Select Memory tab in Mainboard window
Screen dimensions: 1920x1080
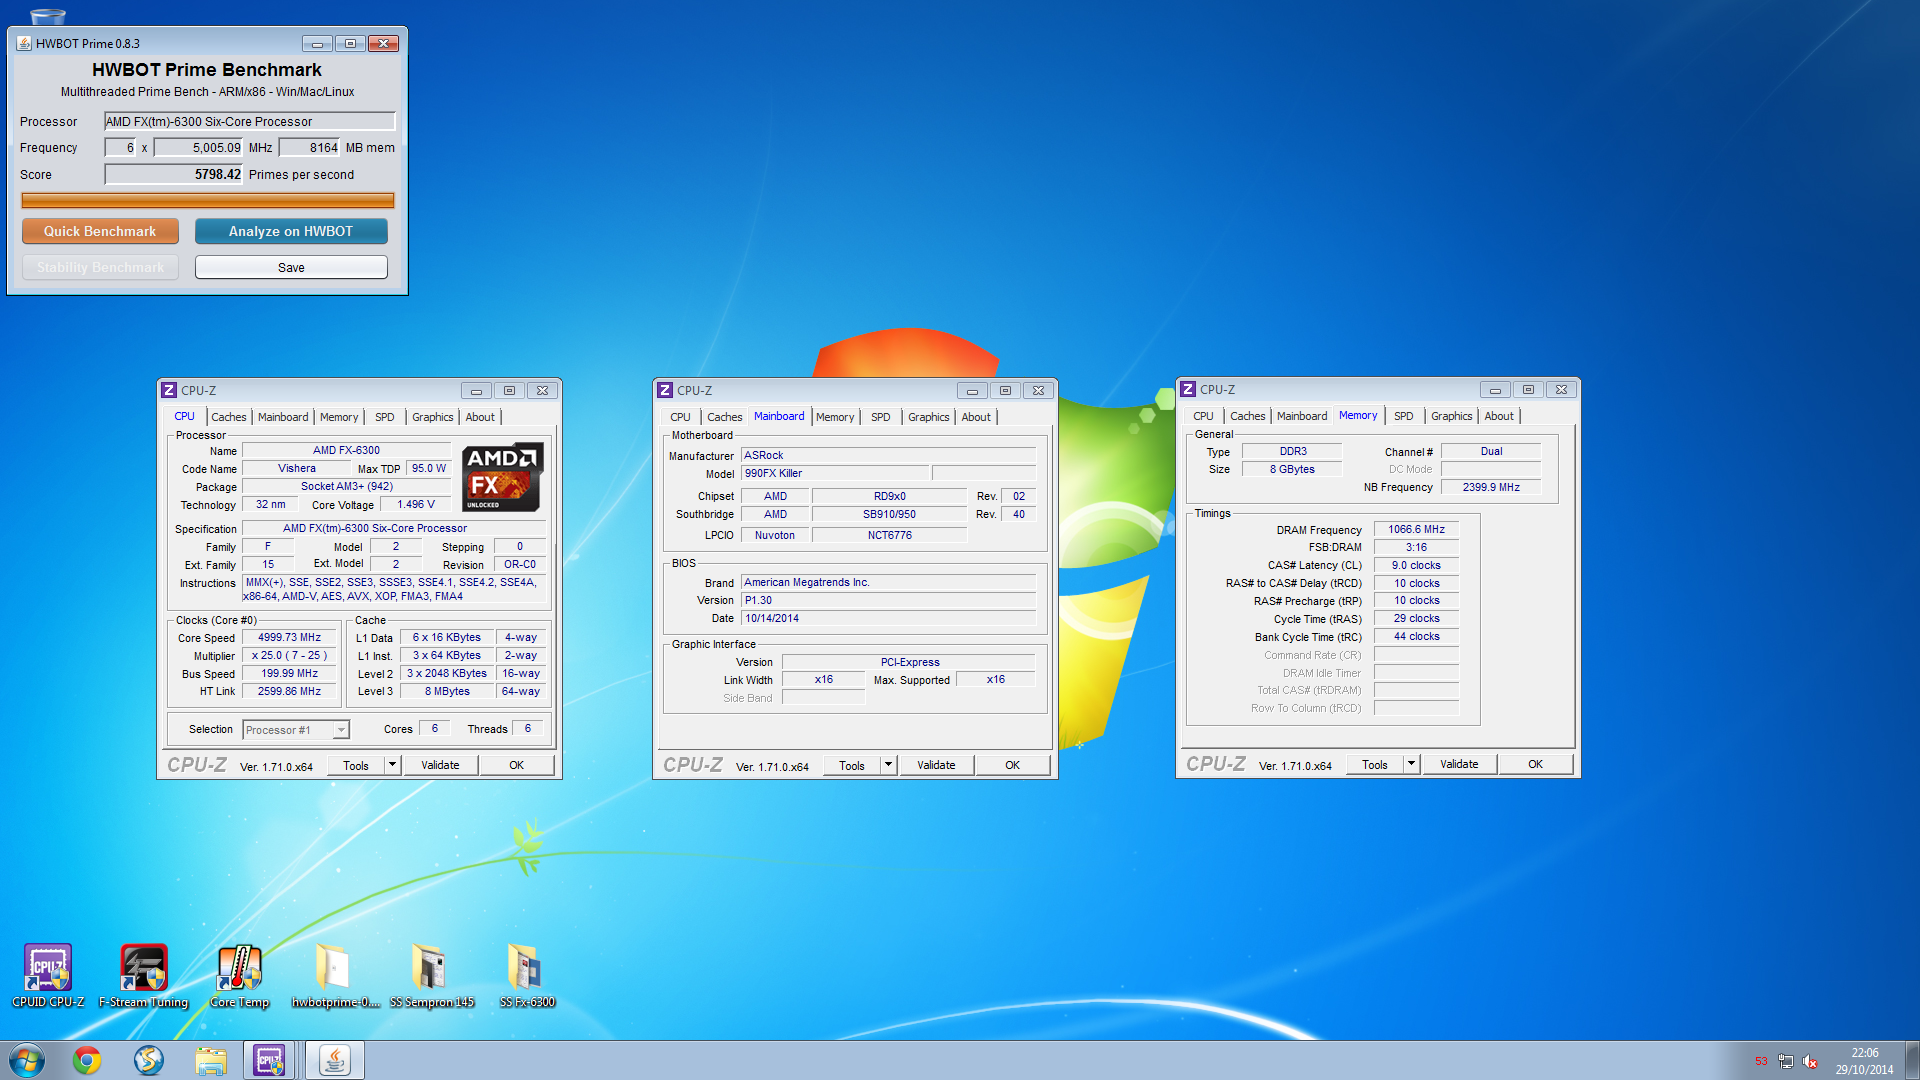click(x=835, y=417)
